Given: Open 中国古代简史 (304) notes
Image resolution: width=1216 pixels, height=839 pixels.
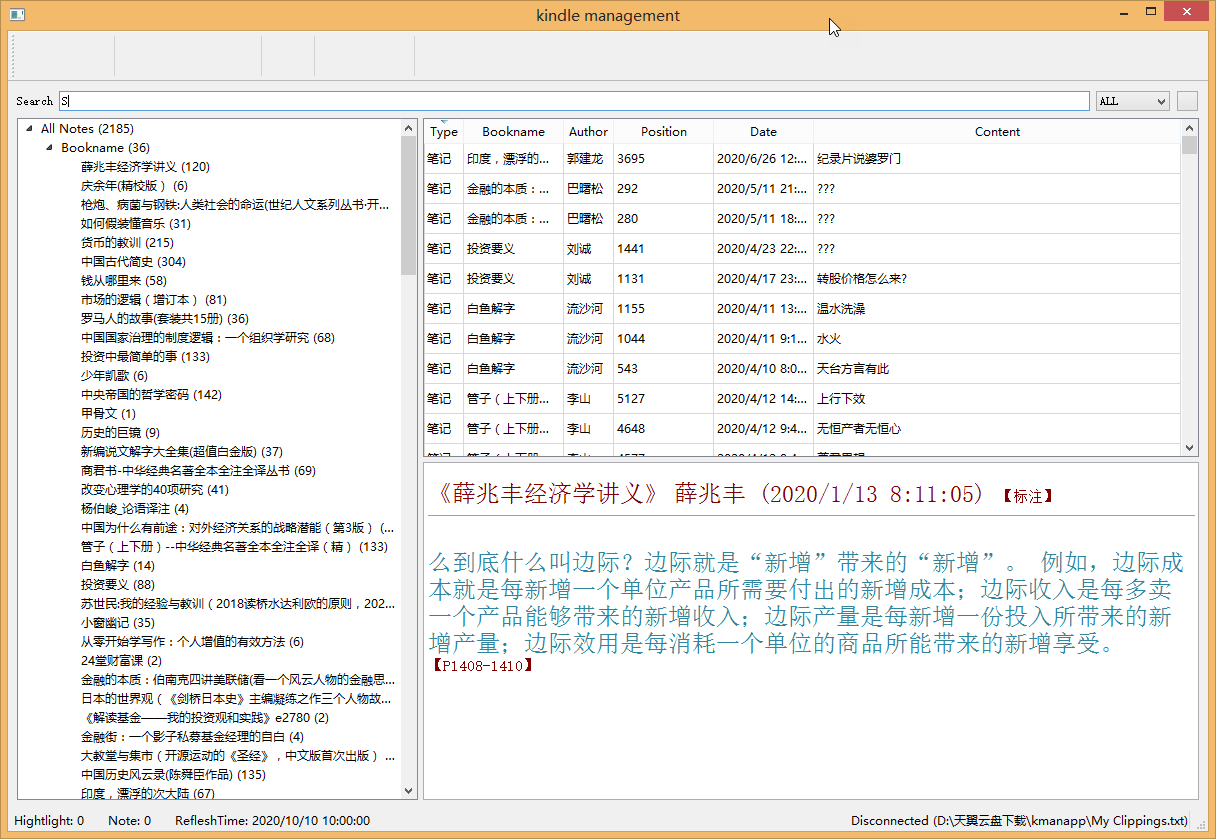Looking at the screenshot, I should pyautogui.click(x=133, y=262).
